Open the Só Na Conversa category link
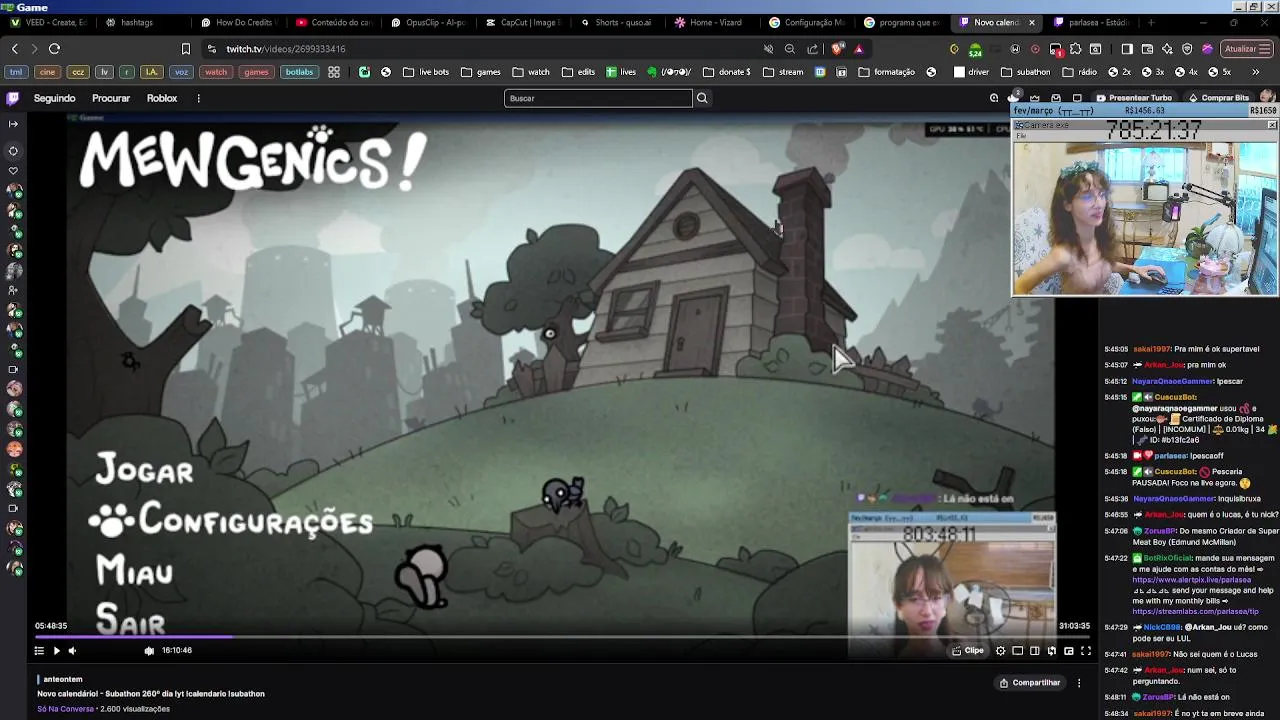 point(65,709)
